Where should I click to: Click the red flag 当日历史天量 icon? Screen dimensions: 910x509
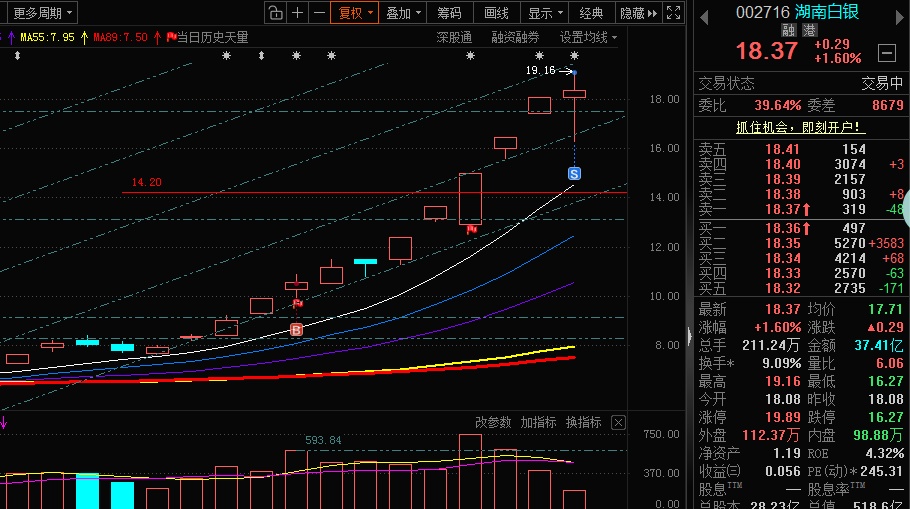pos(171,37)
